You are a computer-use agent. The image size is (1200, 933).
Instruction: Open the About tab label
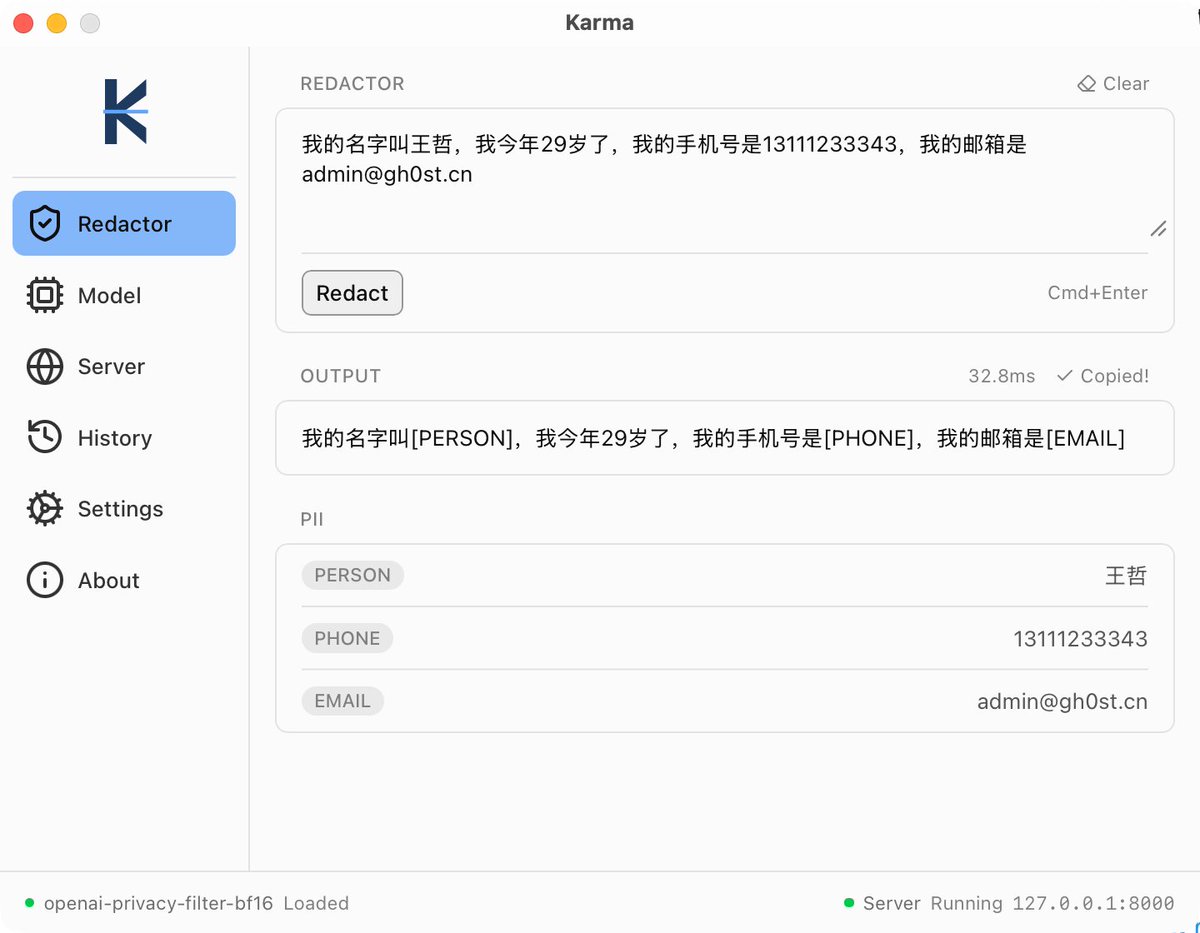(109, 580)
